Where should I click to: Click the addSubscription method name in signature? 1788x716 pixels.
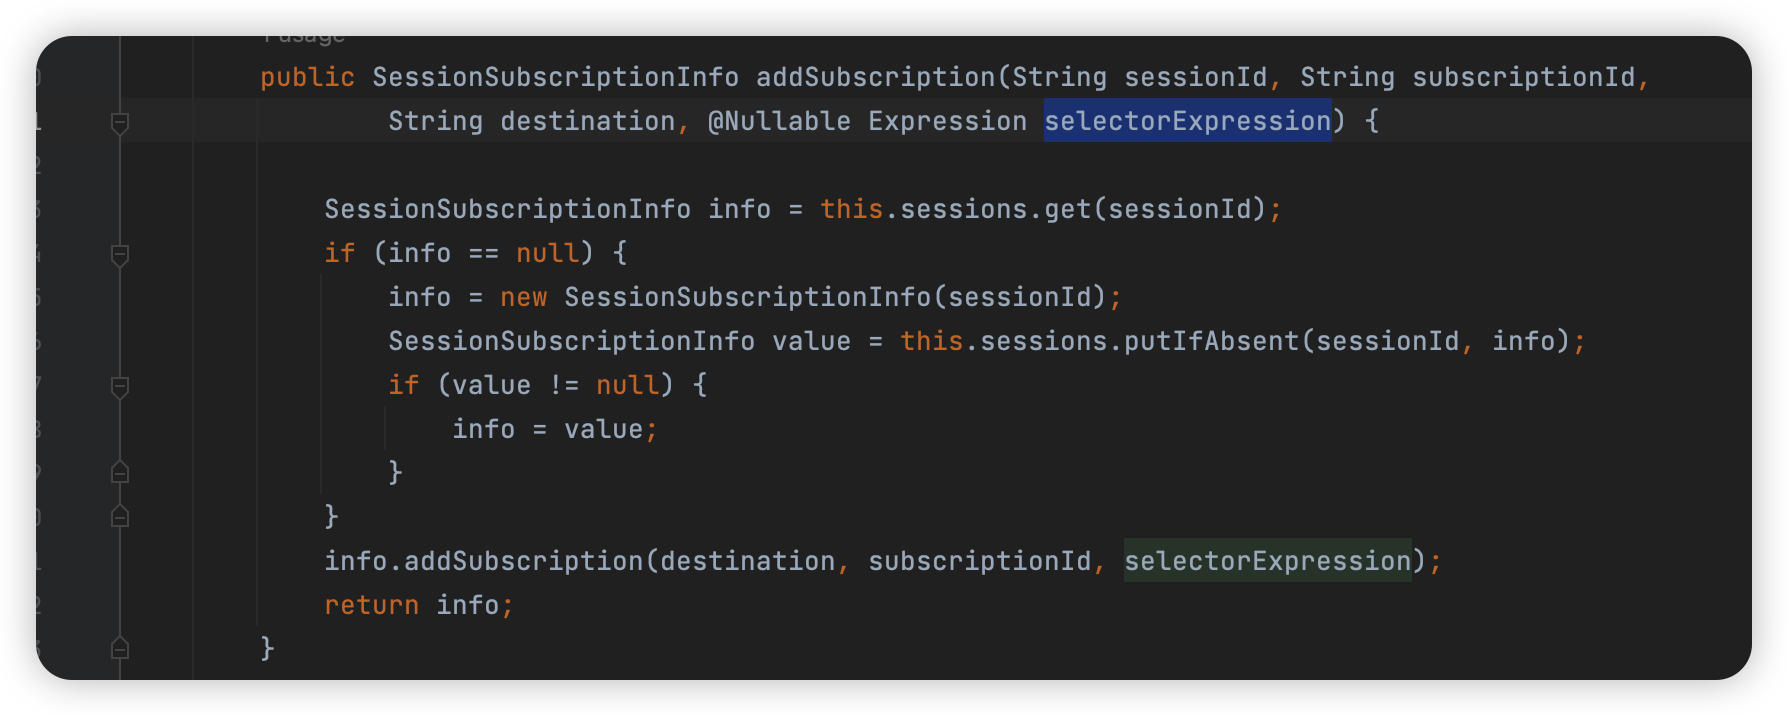click(x=875, y=77)
